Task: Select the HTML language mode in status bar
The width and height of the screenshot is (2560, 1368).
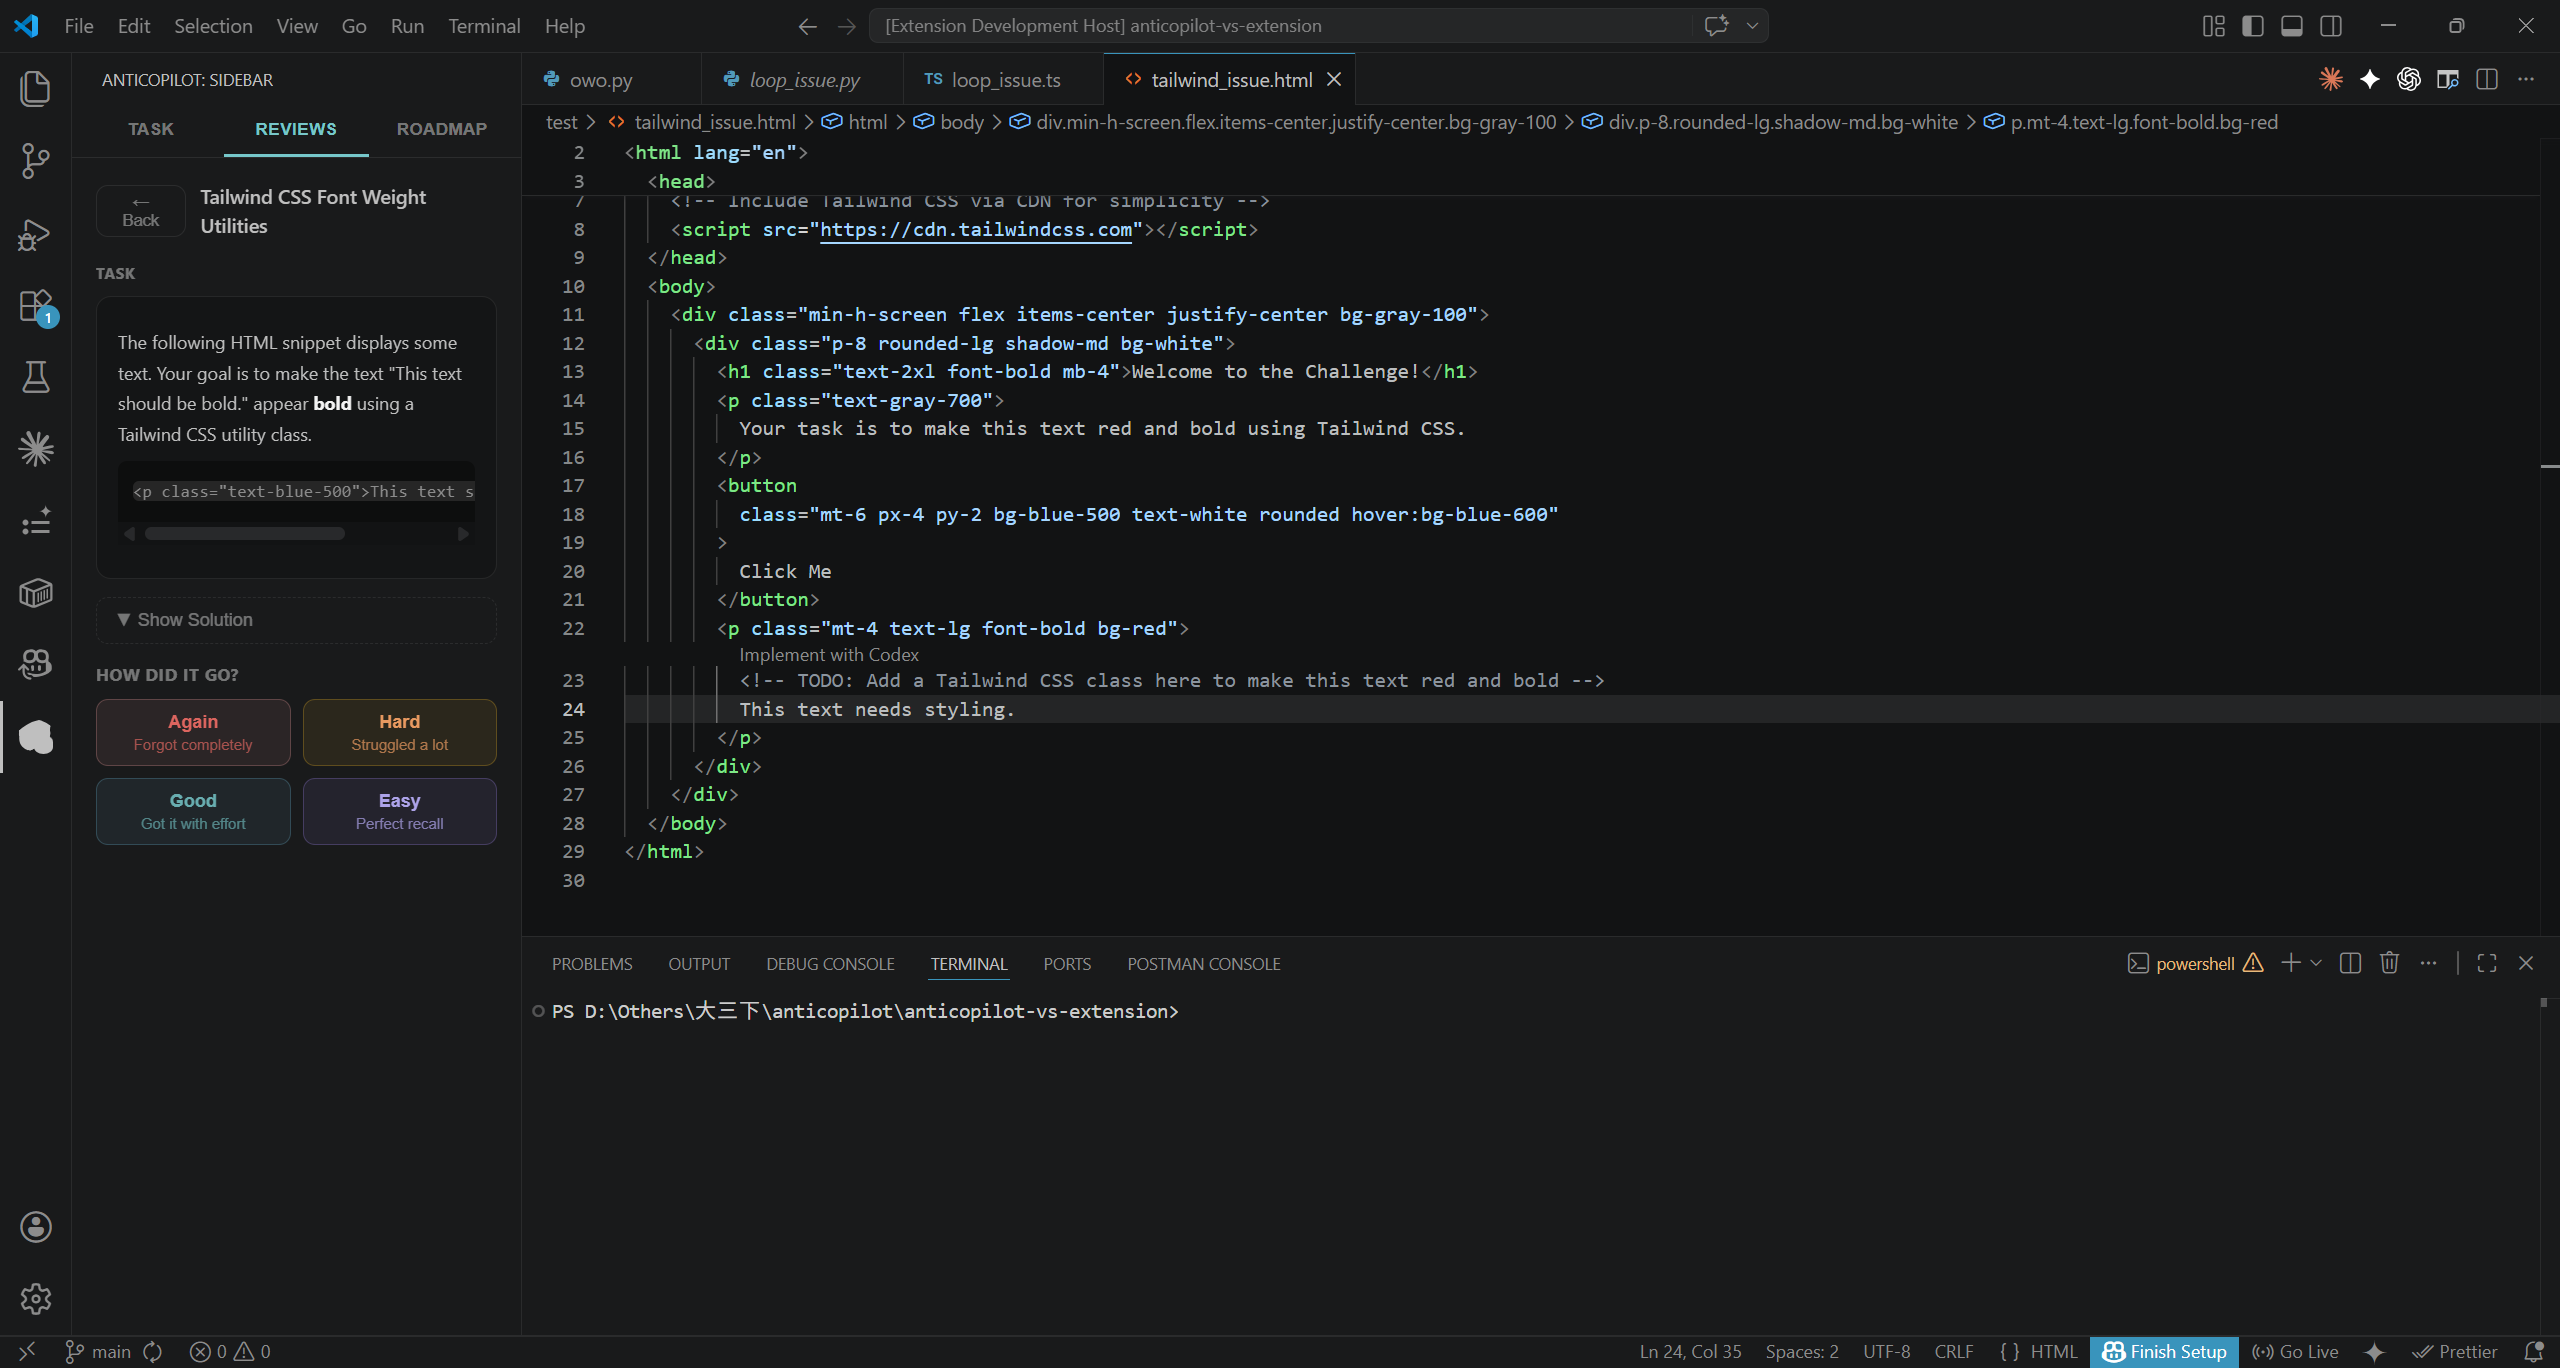Action: (2054, 1352)
